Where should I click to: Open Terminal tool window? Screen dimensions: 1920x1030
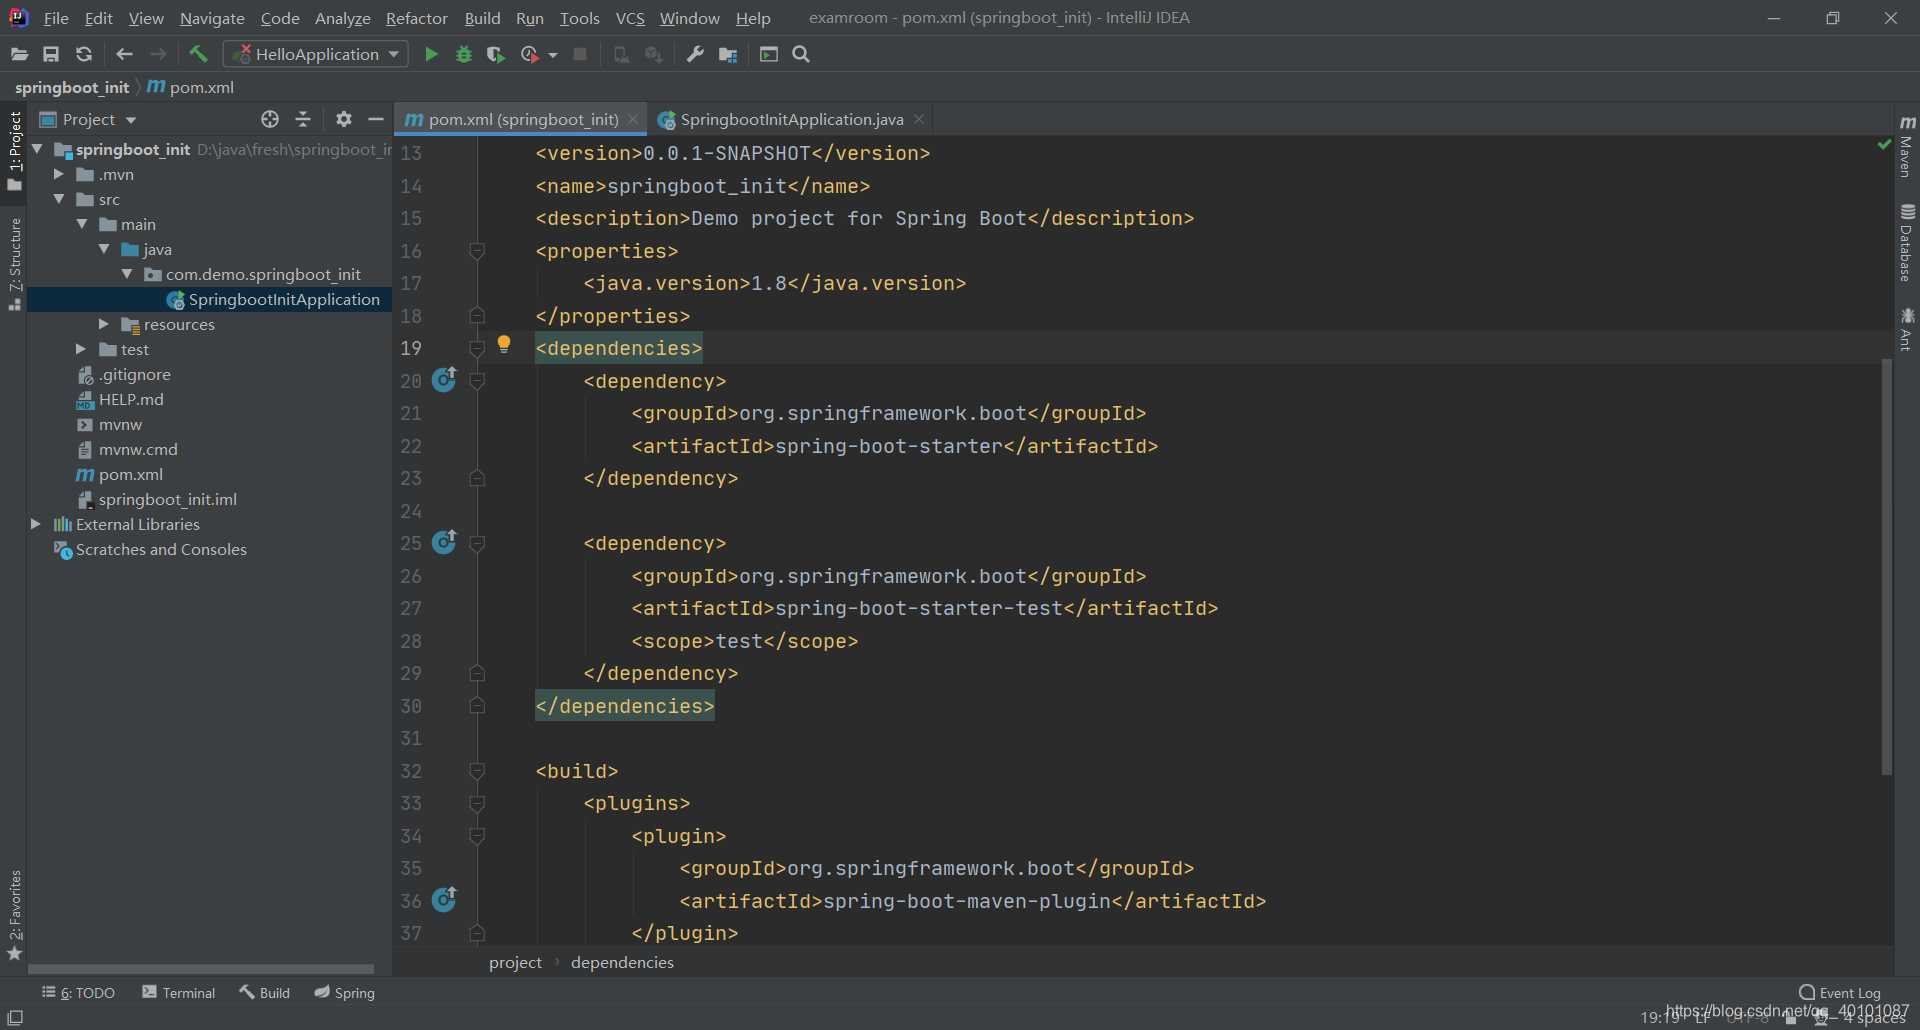178,992
